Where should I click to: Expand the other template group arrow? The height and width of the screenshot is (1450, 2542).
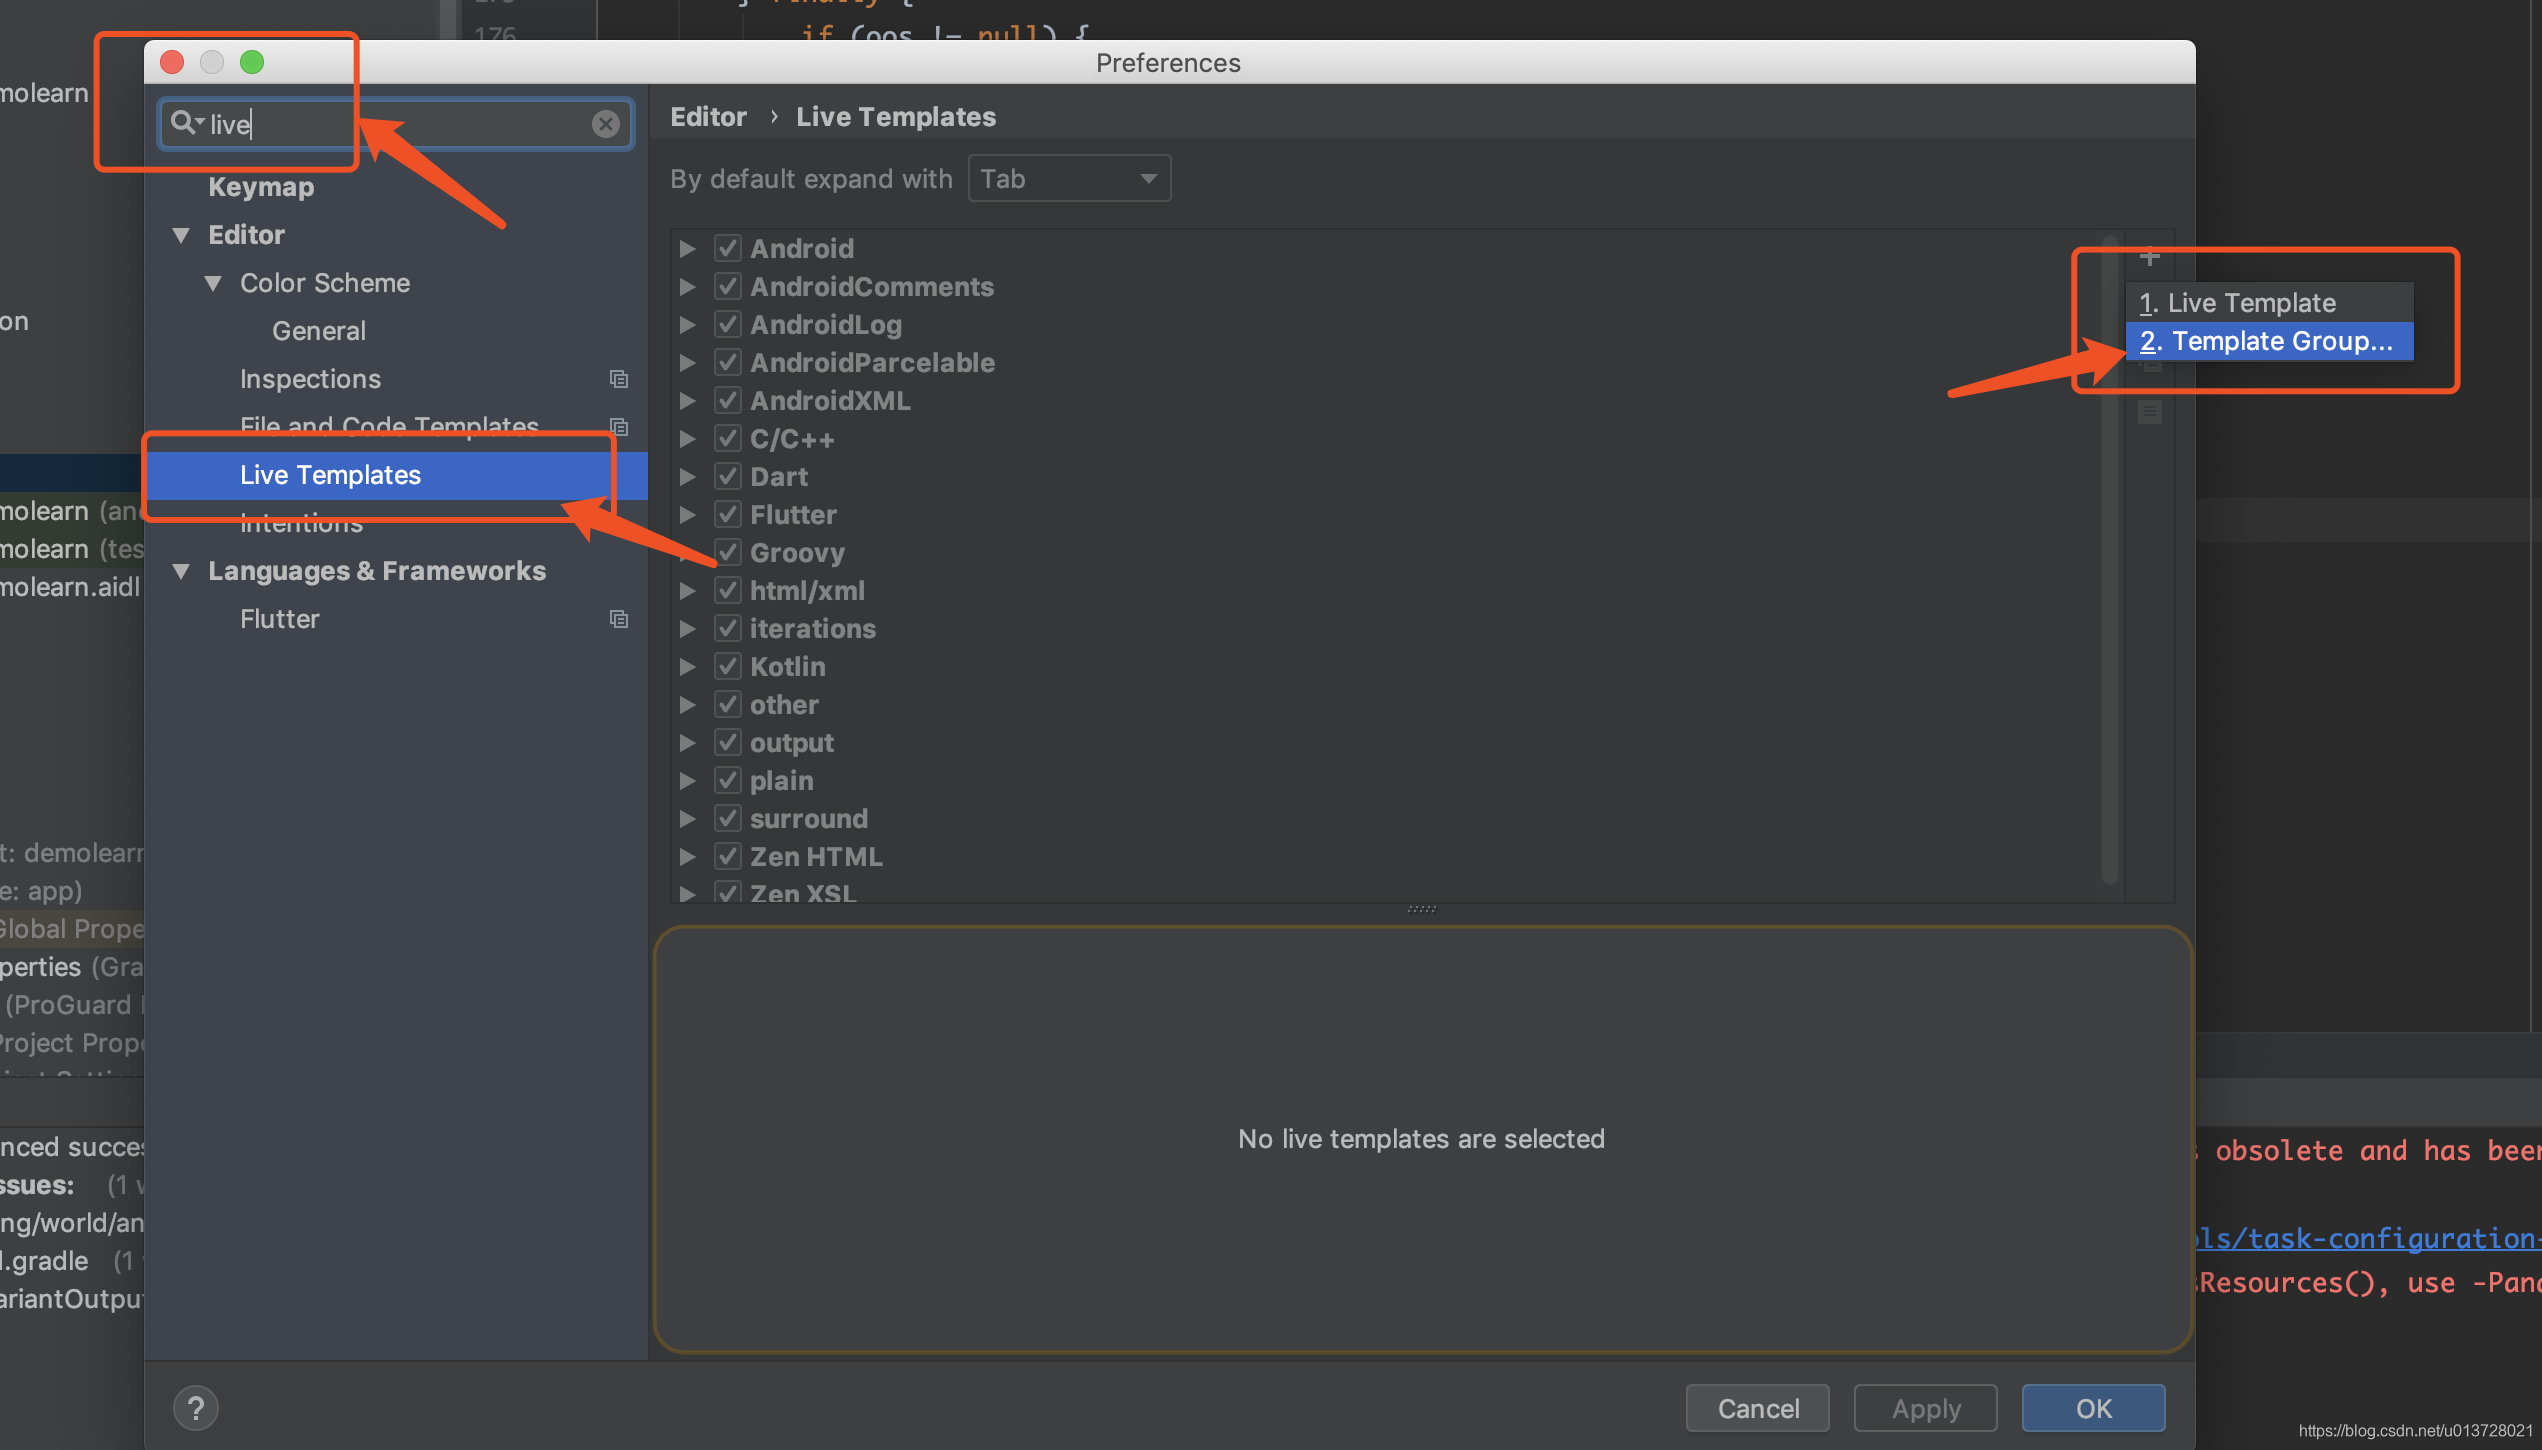pyautogui.click(x=688, y=704)
